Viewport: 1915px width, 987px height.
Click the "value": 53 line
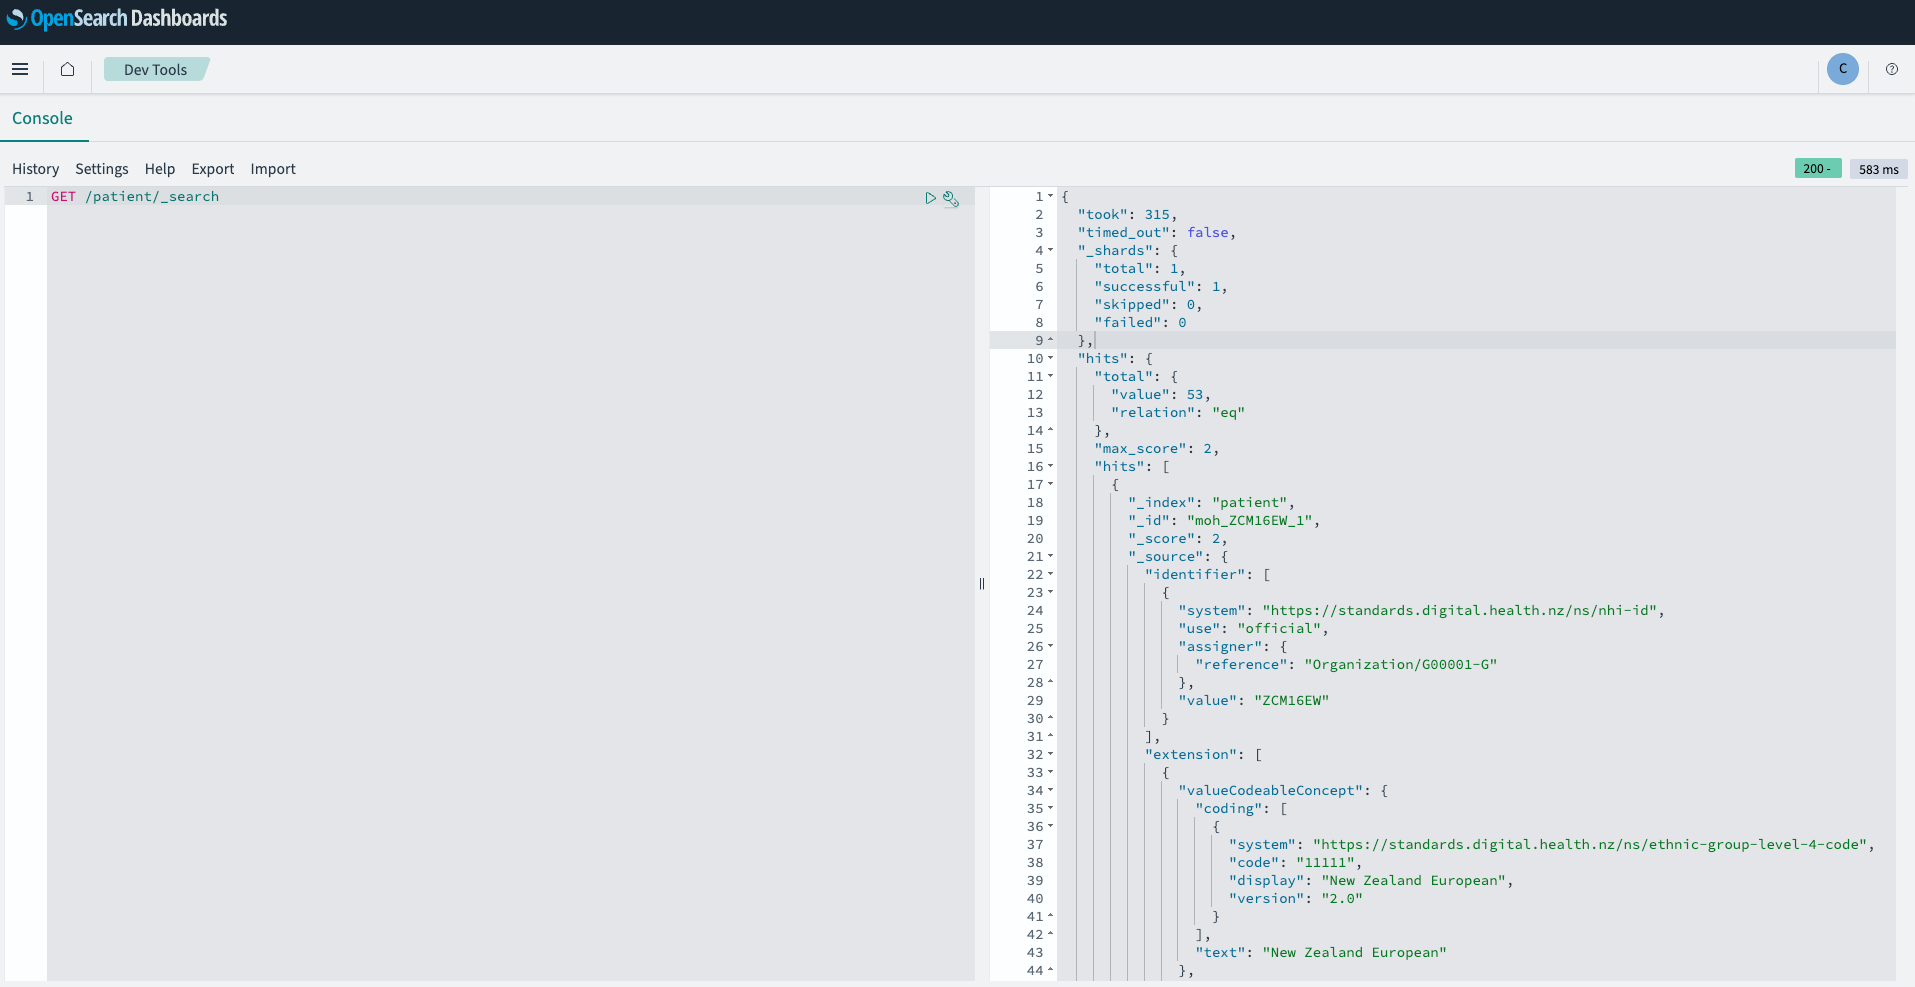point(1160,395)
